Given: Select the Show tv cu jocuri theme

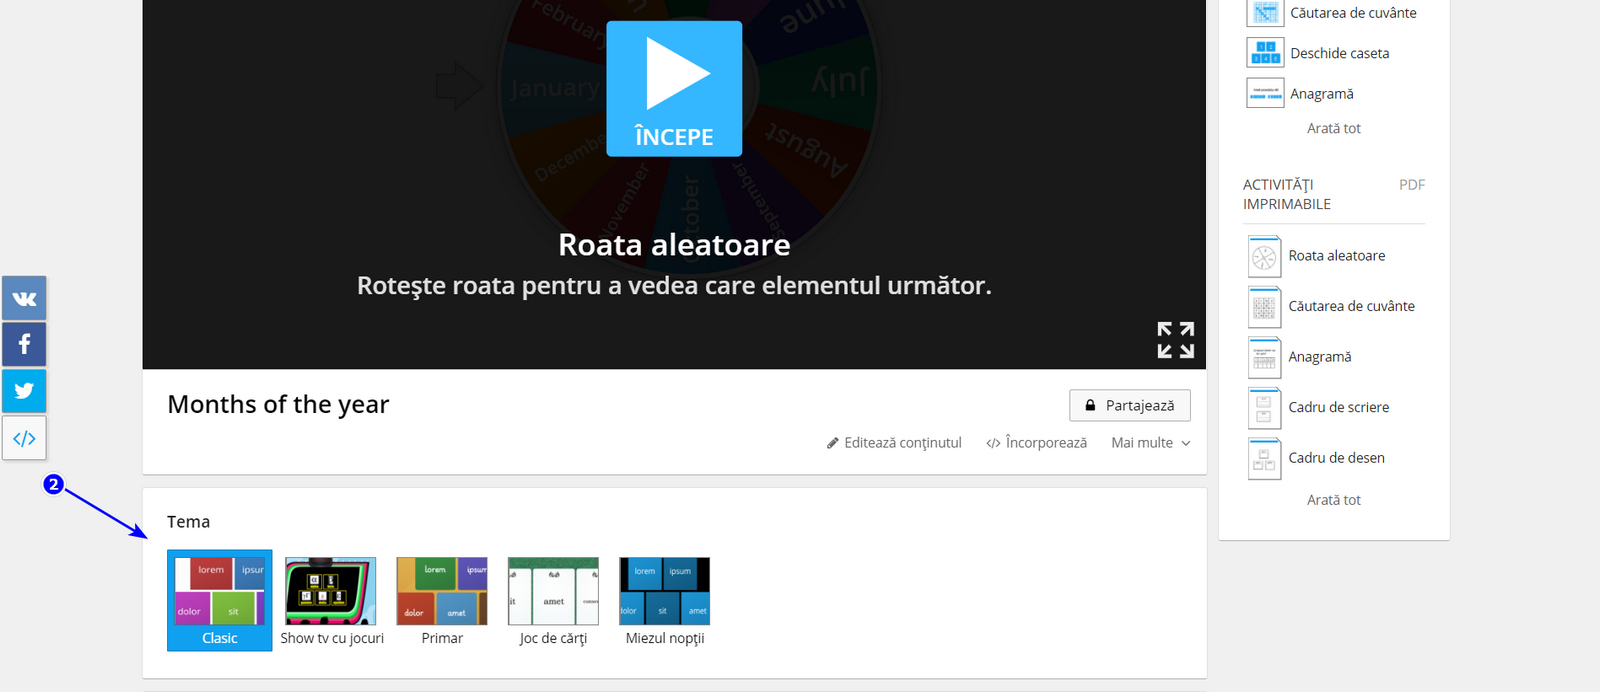Looking at the screenshot, I should point(331,601).
